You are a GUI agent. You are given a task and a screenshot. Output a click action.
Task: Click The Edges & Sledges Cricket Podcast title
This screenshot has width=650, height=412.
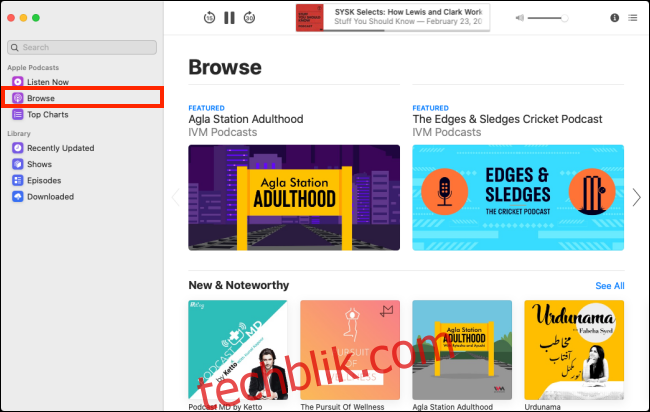pyautogui.click(x=507, y=119)
